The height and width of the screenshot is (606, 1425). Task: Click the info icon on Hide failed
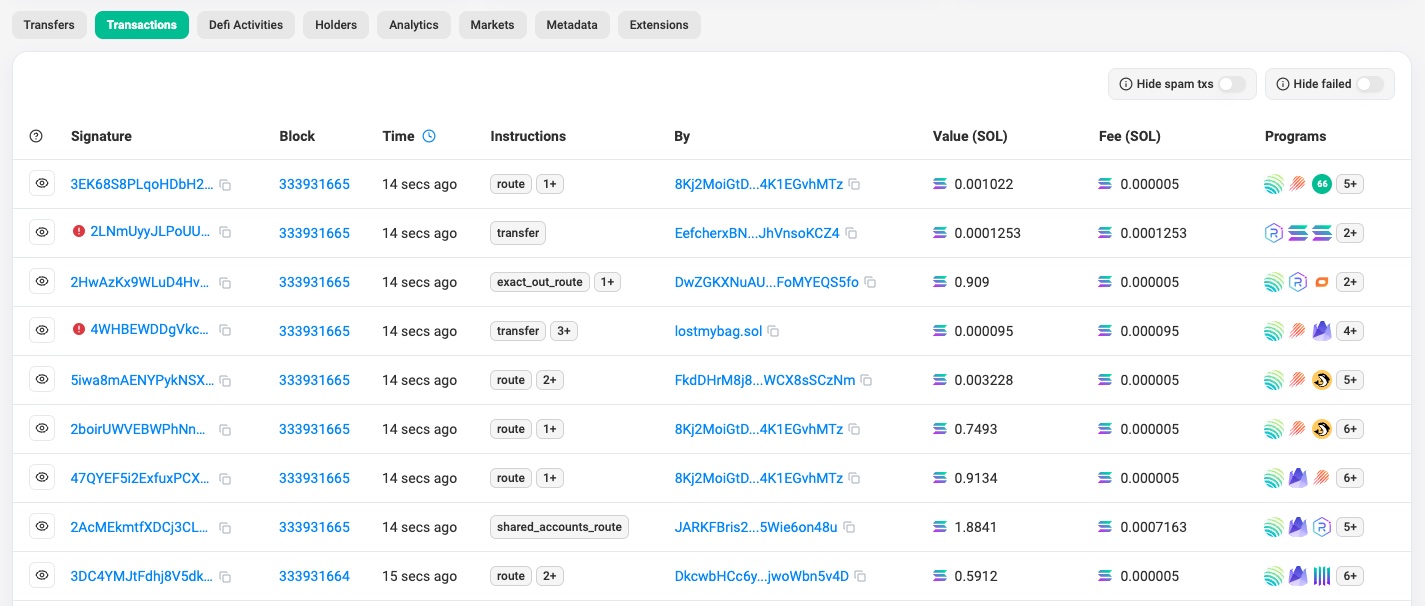(1283, 84)
